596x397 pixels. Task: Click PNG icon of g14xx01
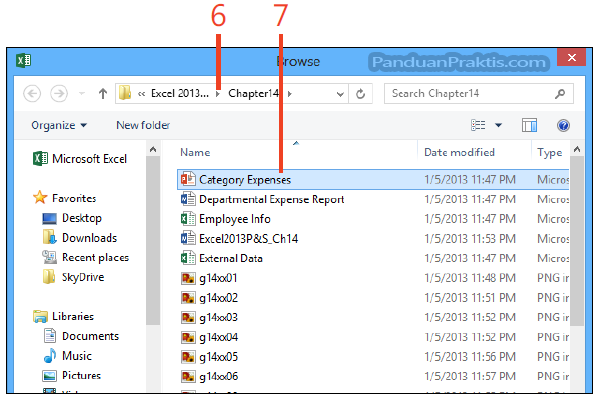point(188,278)
